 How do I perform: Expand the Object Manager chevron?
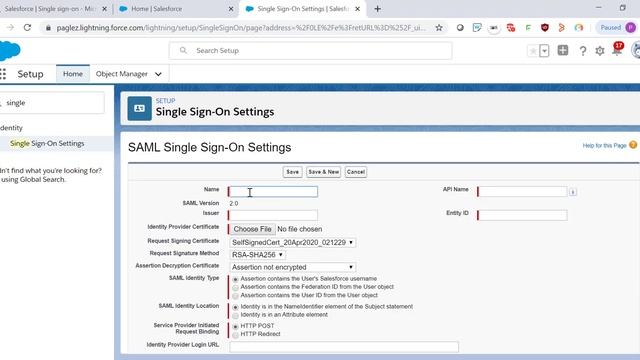(158, 74)
